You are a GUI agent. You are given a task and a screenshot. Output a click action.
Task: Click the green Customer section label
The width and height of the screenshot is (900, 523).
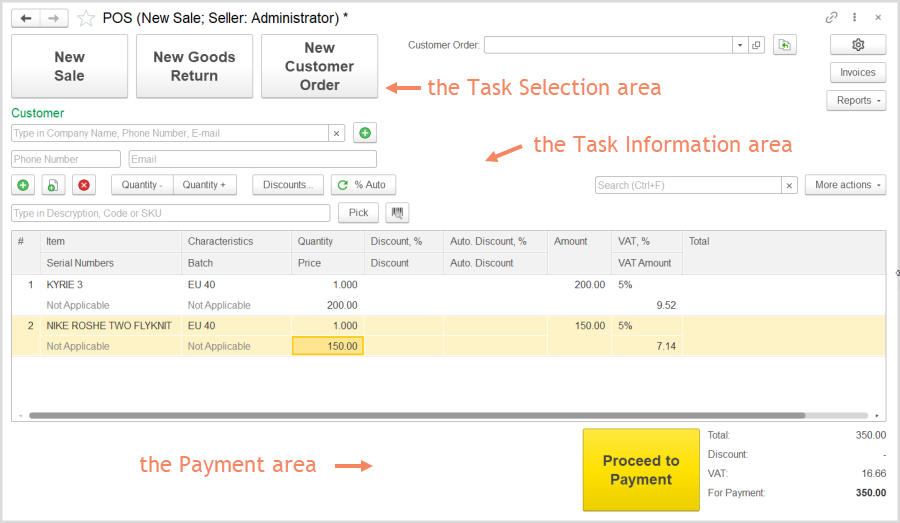point(38,113)
